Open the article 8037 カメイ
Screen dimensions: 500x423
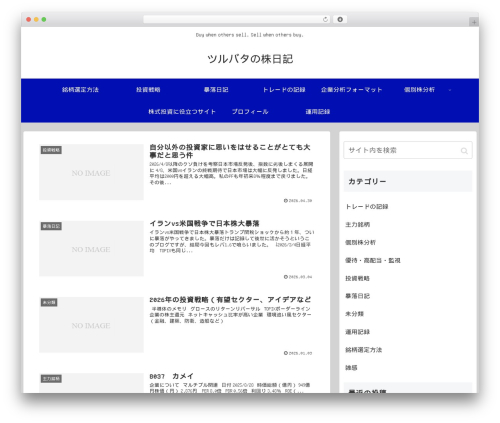coord(171,376)
